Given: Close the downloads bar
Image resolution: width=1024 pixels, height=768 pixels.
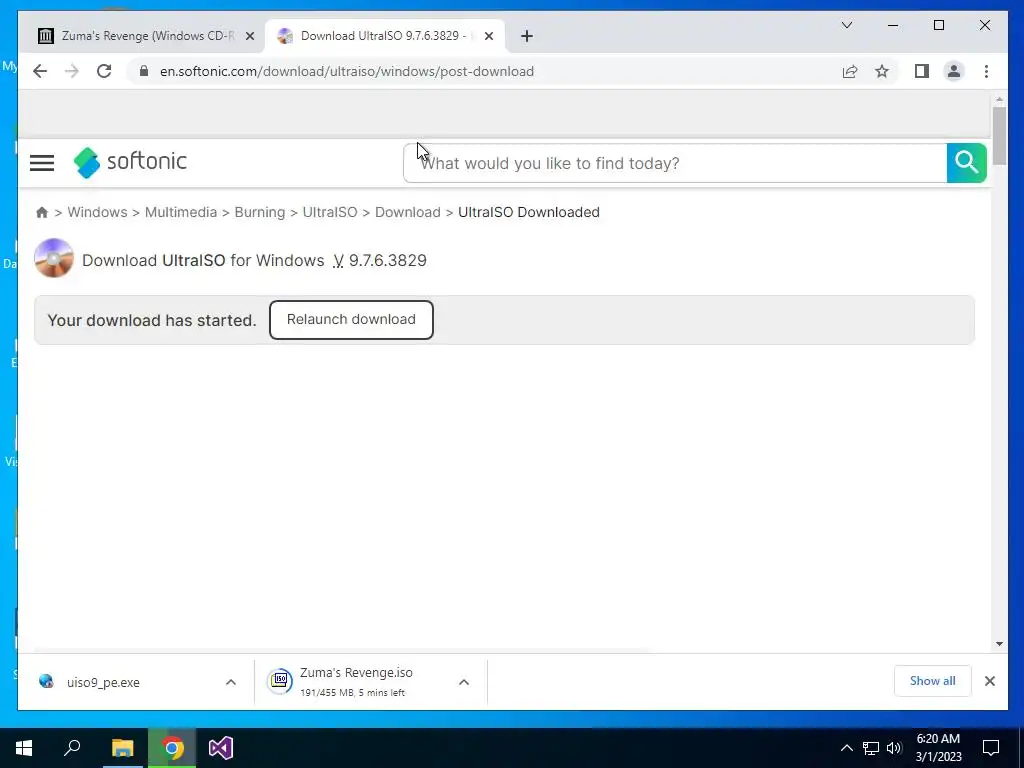Looking at the screenshot, I should click(989, 680).
